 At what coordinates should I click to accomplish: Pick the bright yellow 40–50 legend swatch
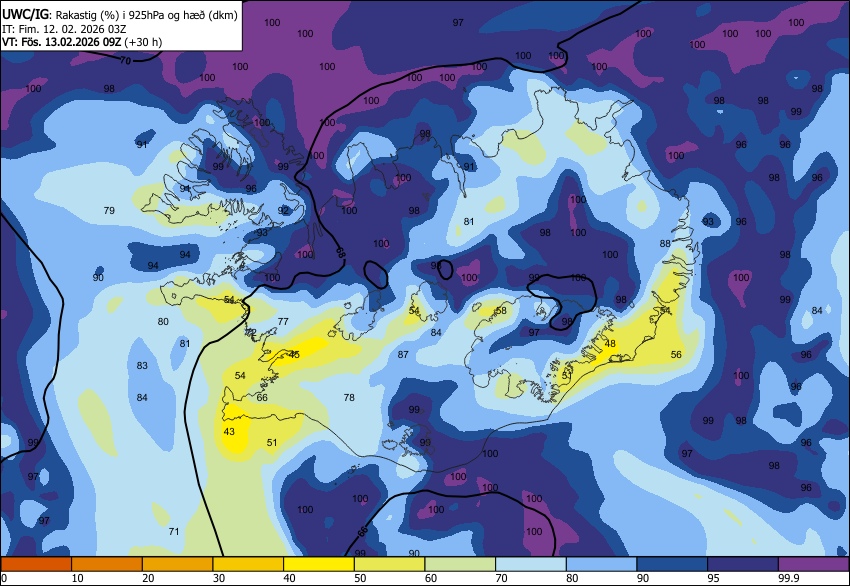click(319, 564)
